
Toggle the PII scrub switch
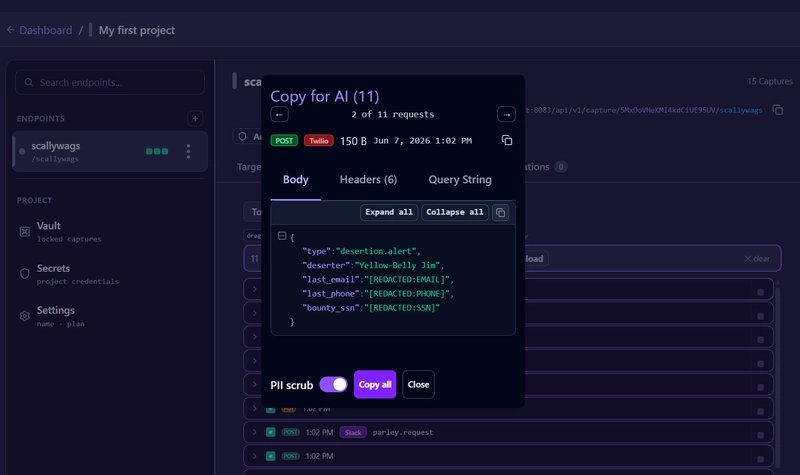[x=333, y=385]
